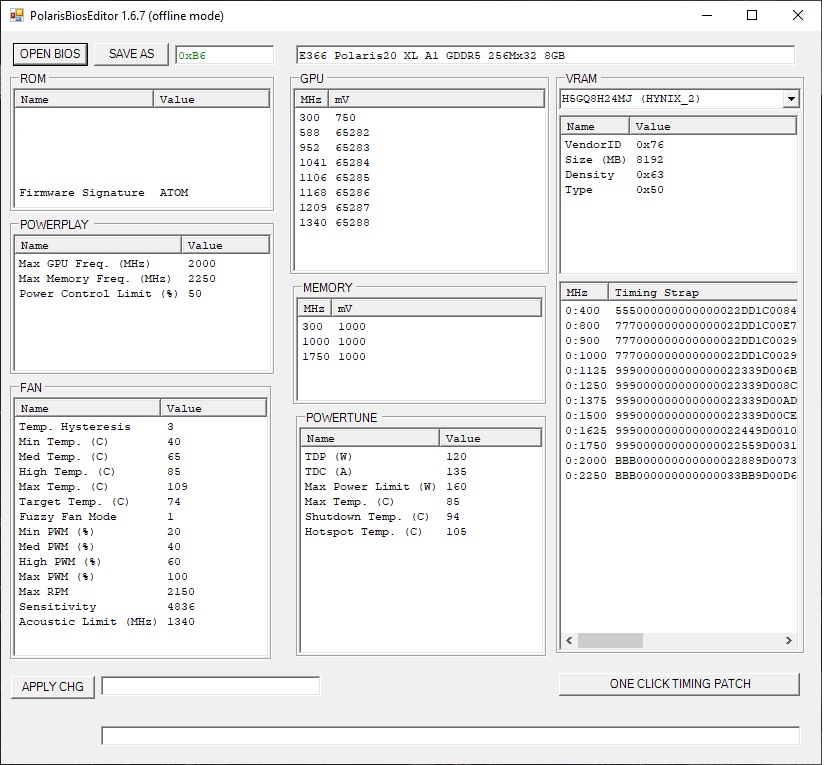The height and width of the screenshot is (765, 824).
Task: Select timing strap row 0:2250
Action: click(x=679, y=475)
